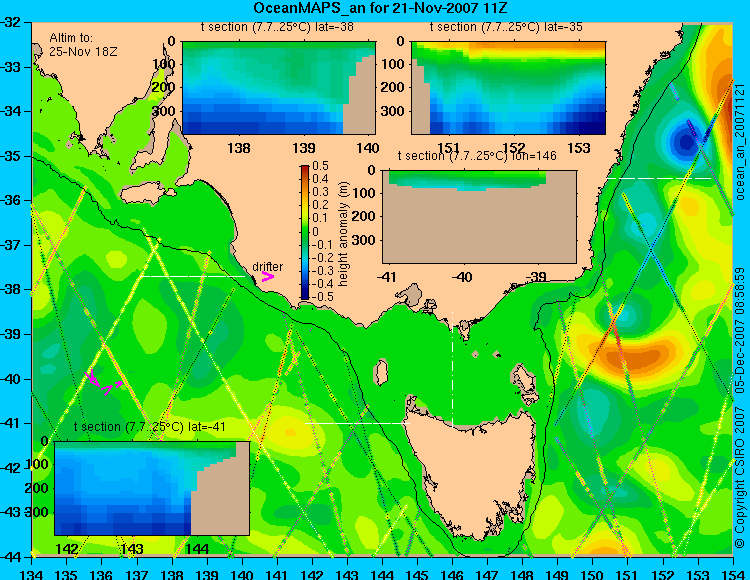The width and height of the screenshot is (750, 580).
Task: Click the magenta drifter arrow near the coast
Action: pos(267,277)
